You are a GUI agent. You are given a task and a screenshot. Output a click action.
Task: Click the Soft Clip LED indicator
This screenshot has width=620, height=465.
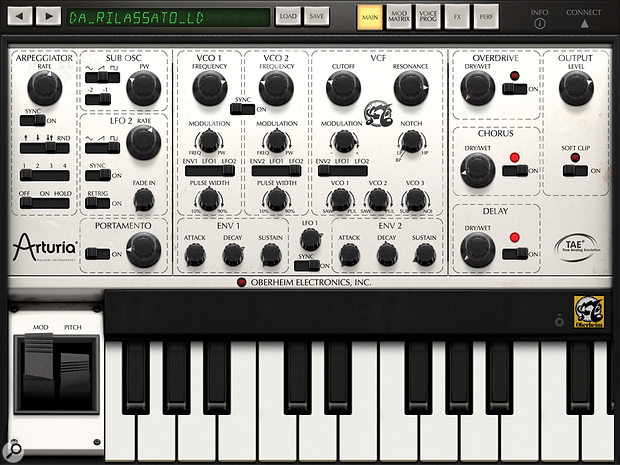pyautogui.click(x=575, y=157)
